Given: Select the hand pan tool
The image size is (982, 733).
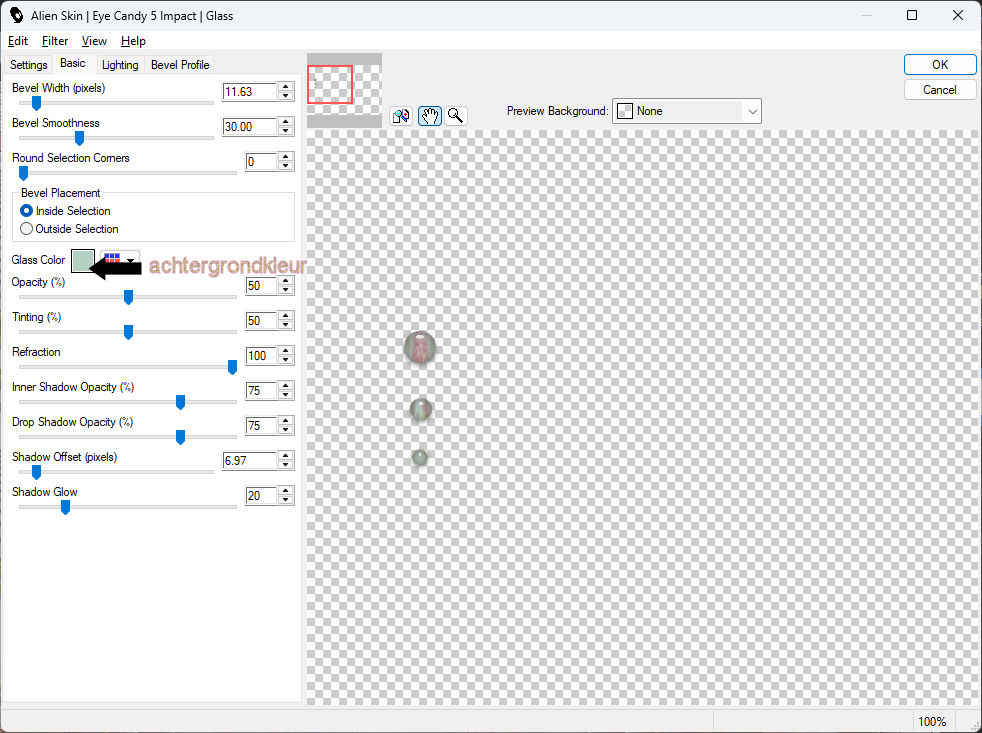Looking at the screenshot, I should [430, 116].
